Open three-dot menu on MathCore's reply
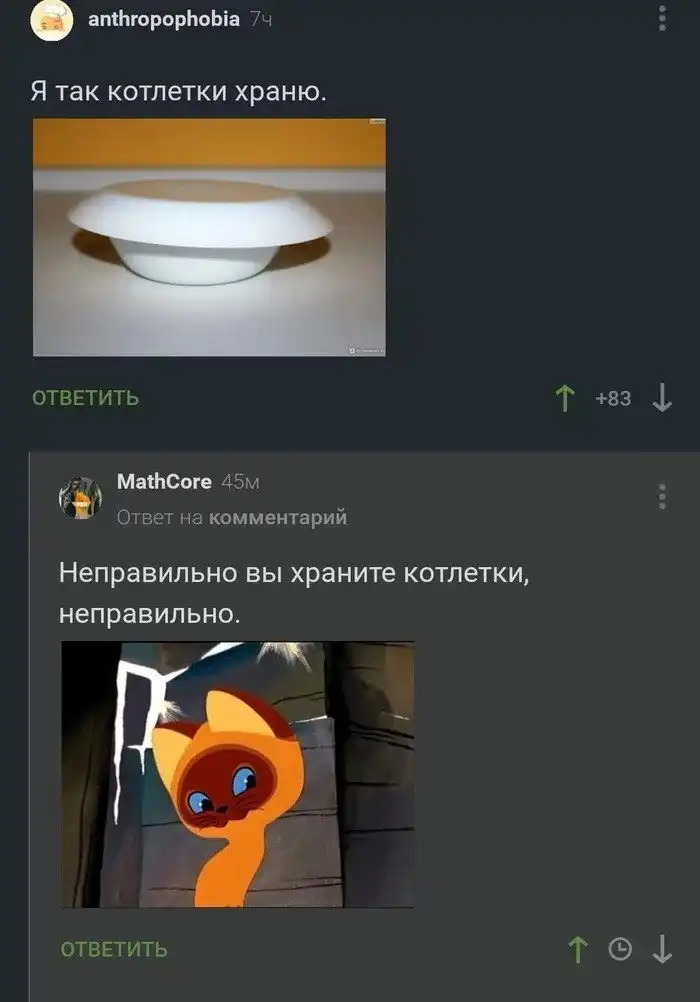The image size is (700, 1002). click(x=662, y=497)
